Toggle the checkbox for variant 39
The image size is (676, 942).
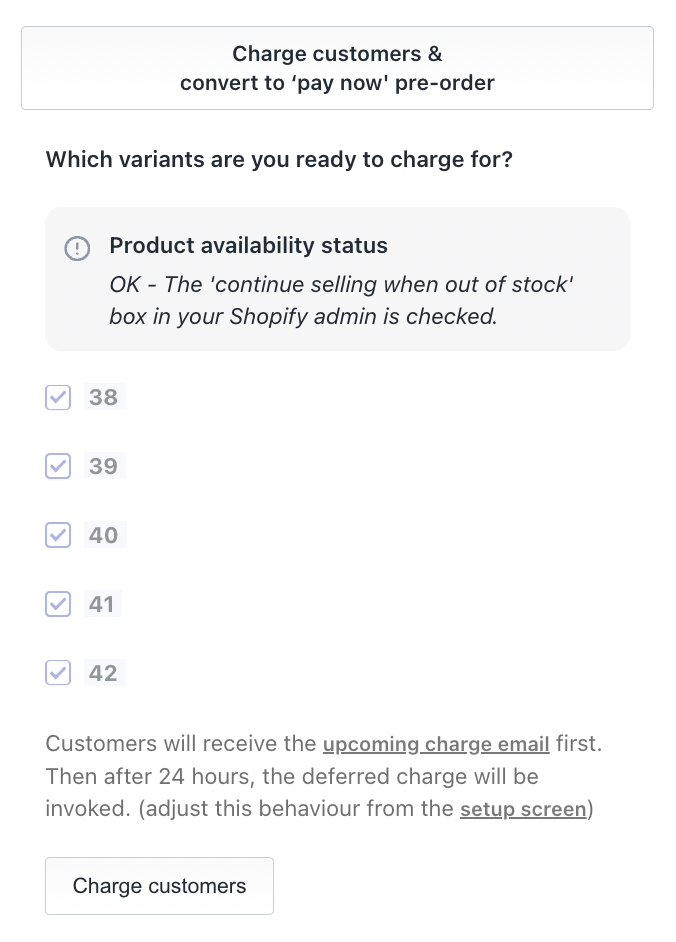(x=58, y=466)
